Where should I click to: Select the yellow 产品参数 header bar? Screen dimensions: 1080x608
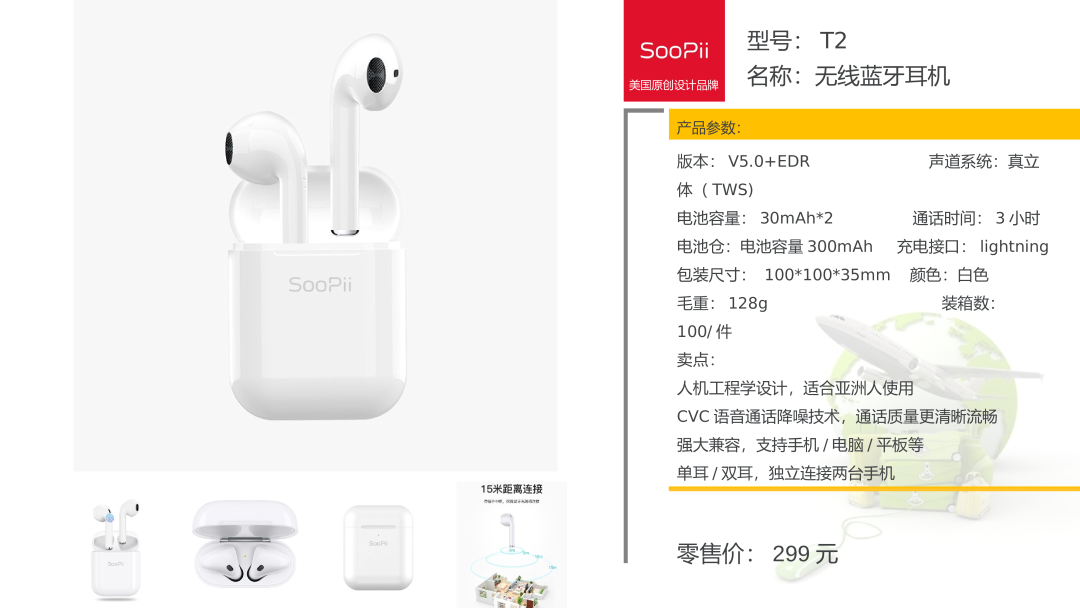pos(874,125)
